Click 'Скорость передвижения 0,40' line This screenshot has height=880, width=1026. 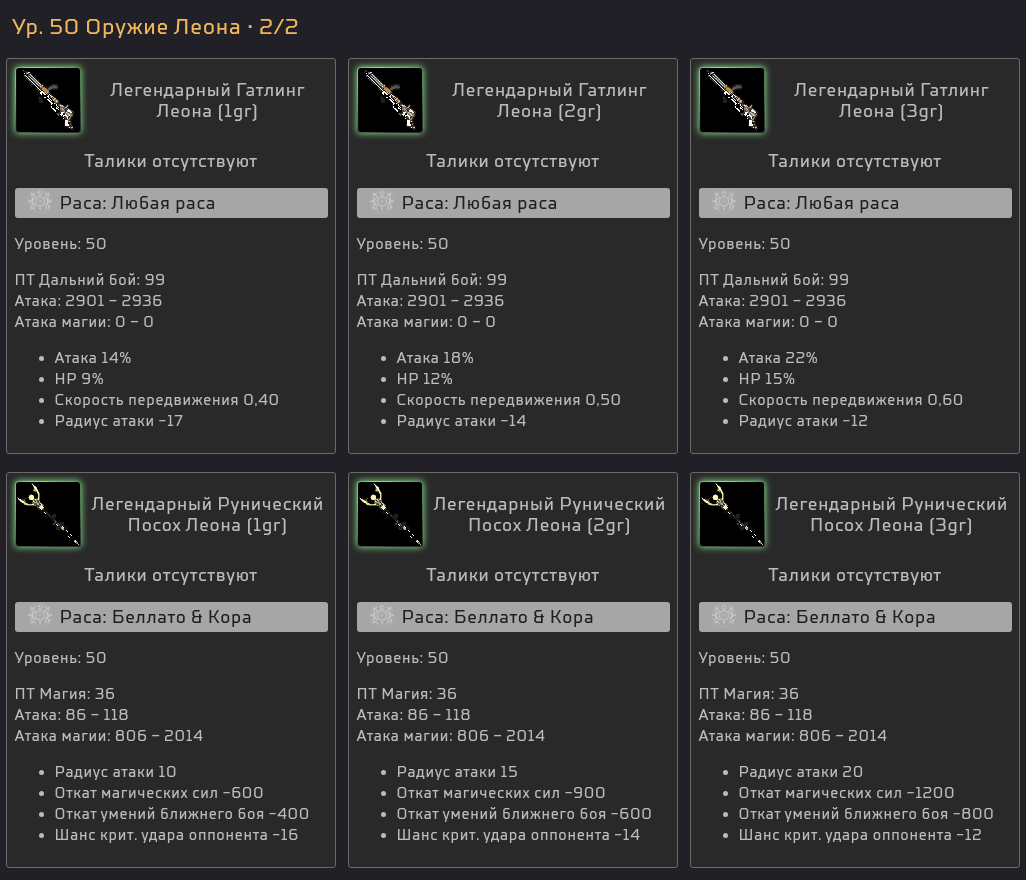tap(166, 400)
